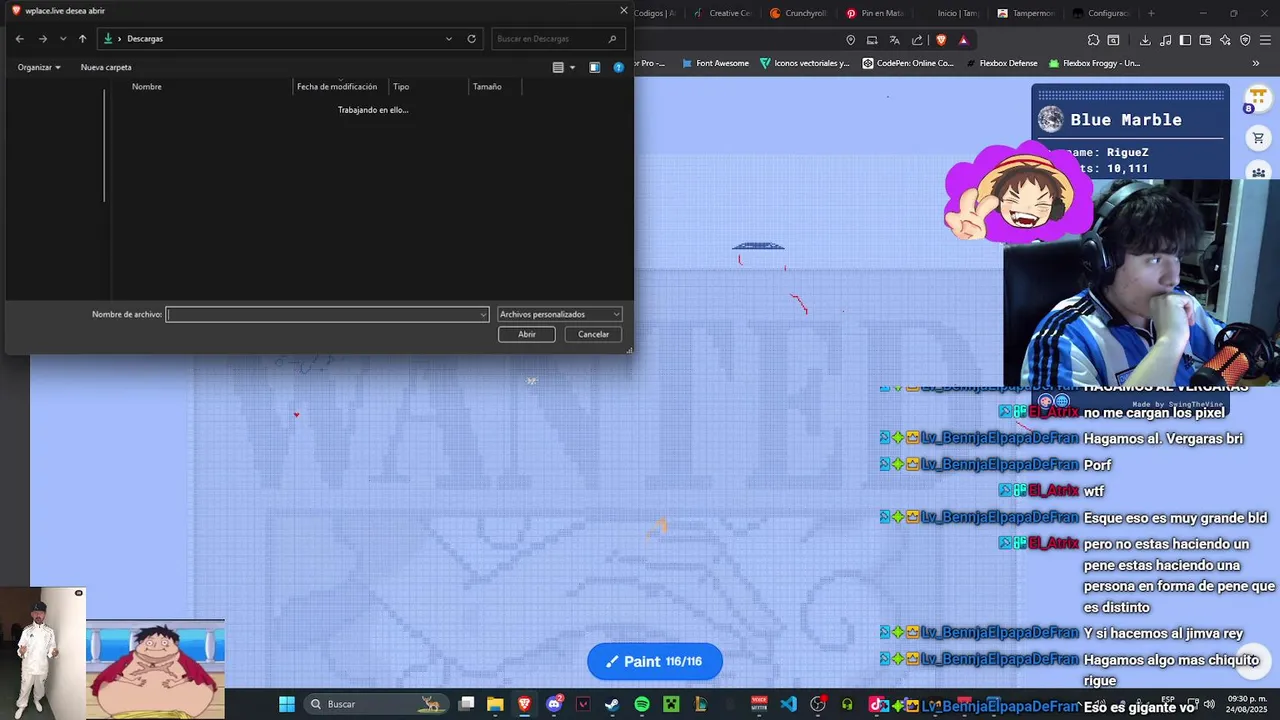Click taskbar clock showing 09:30 p. m.

pos(1247,704)
